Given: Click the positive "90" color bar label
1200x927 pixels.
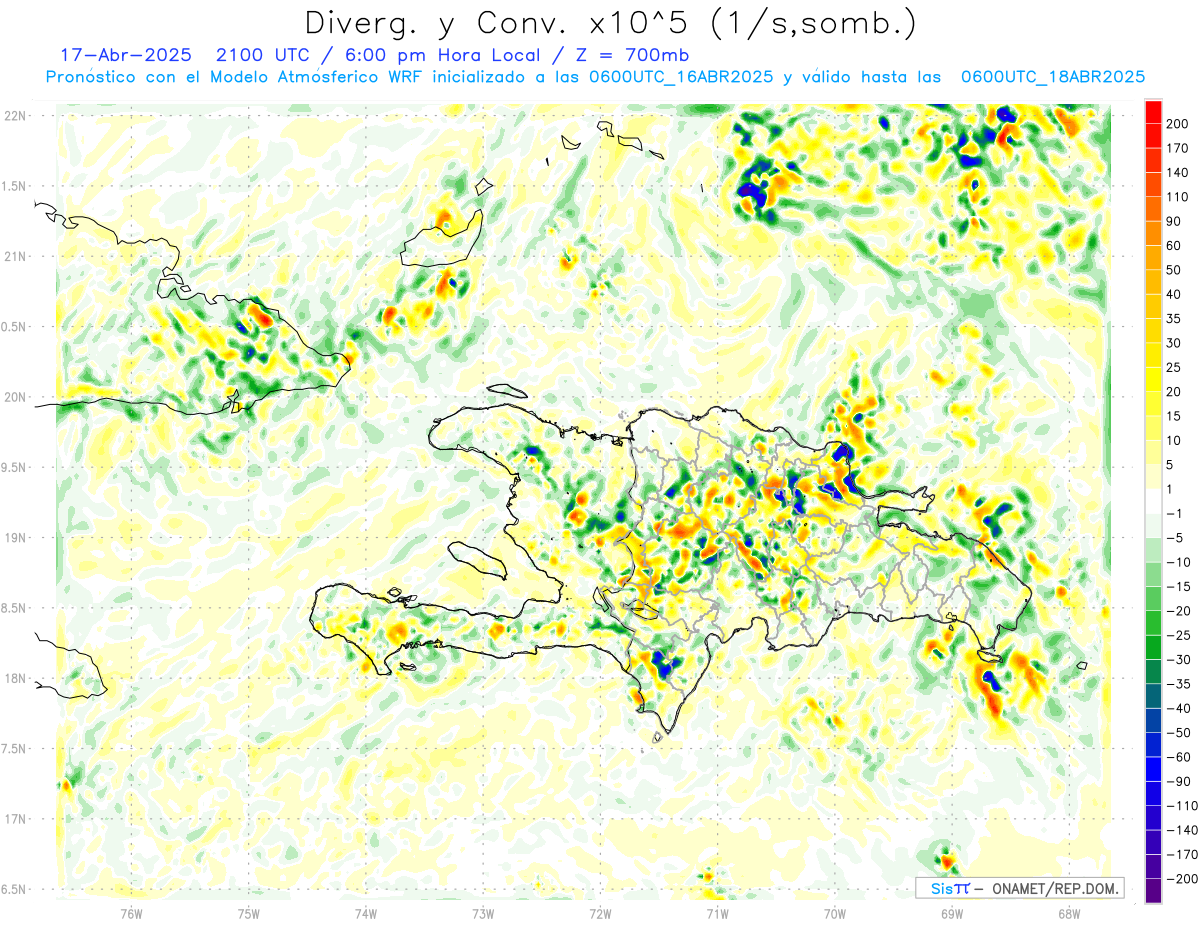Looking at the screenshot, I should click(1175, 222).
